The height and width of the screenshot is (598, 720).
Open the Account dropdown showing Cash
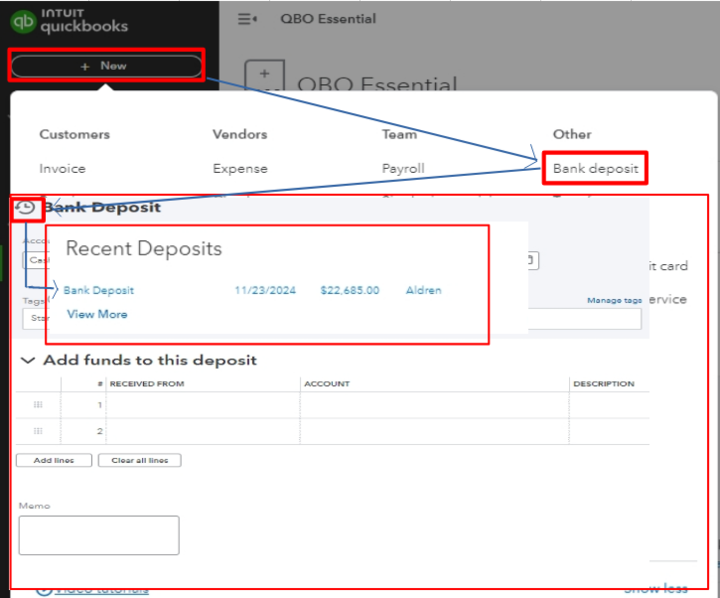(x=36, y=260)
